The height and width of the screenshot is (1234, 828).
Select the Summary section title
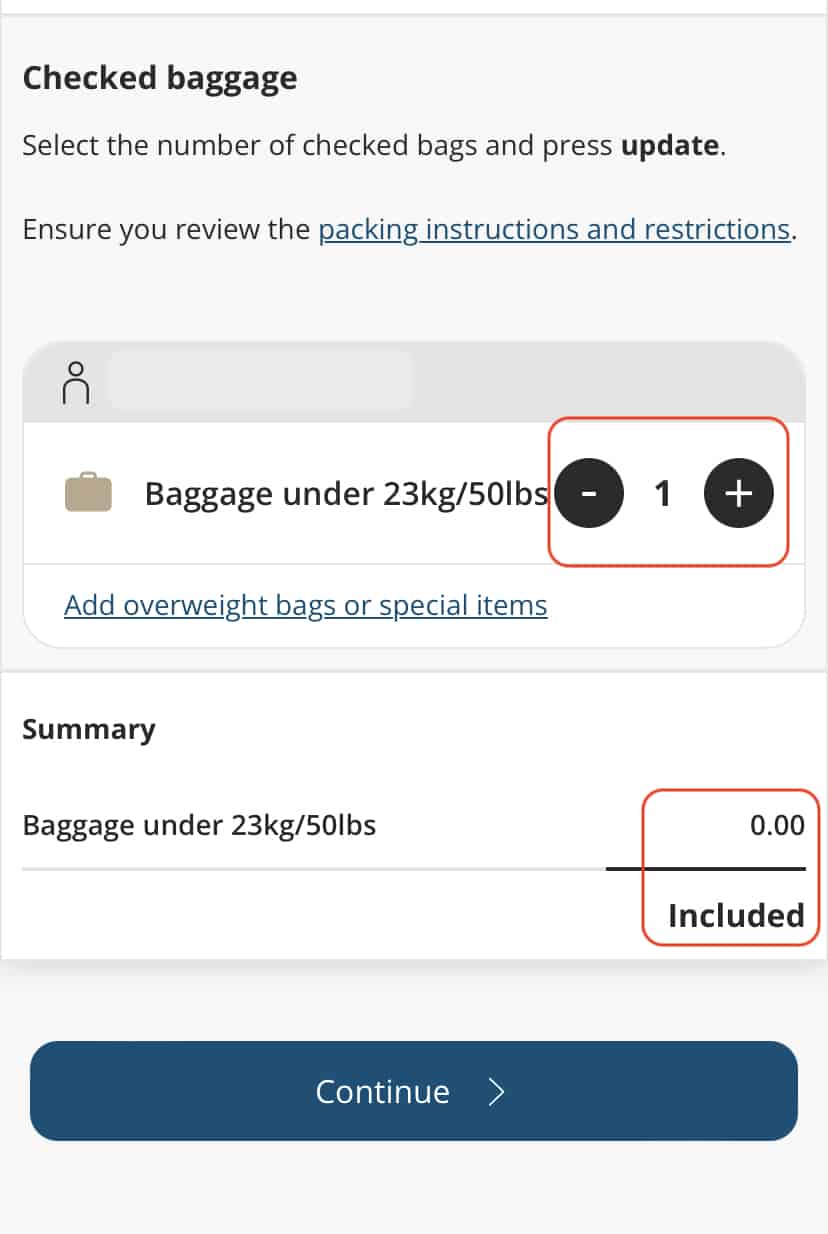pos(88,729)
